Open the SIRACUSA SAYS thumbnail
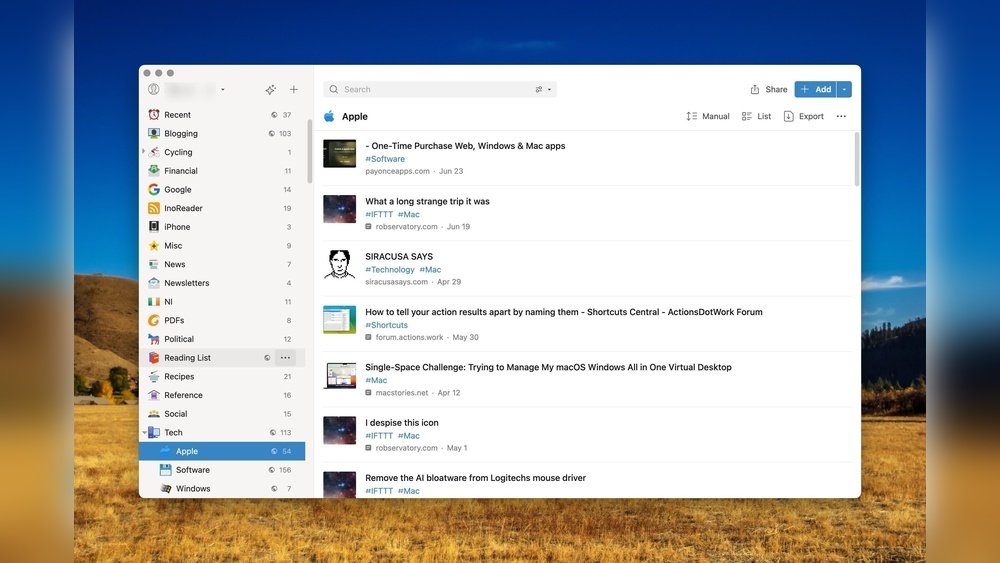Image resolution: width=1000 pixels, height=563 pixels. pyautogui.click(x=339, y=264)
